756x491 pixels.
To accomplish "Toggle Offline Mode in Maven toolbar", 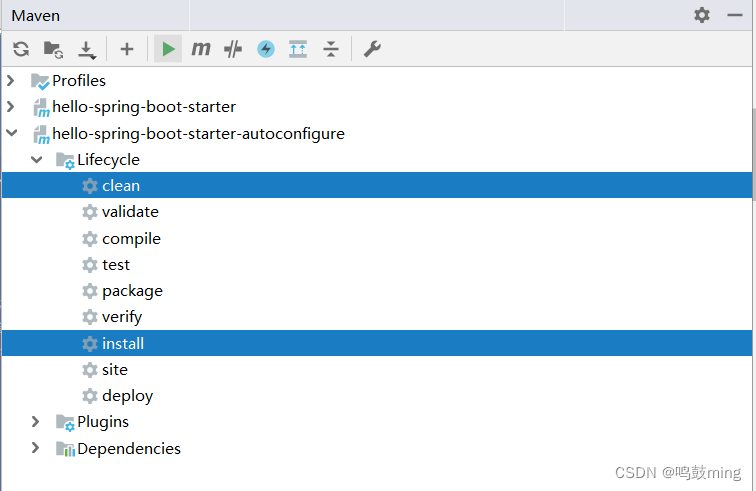I will tap(233, 49).
